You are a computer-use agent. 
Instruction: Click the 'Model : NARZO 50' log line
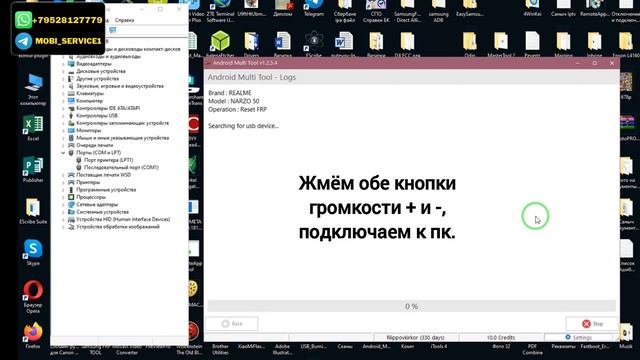pyautogui.click(x=233, y=101)
